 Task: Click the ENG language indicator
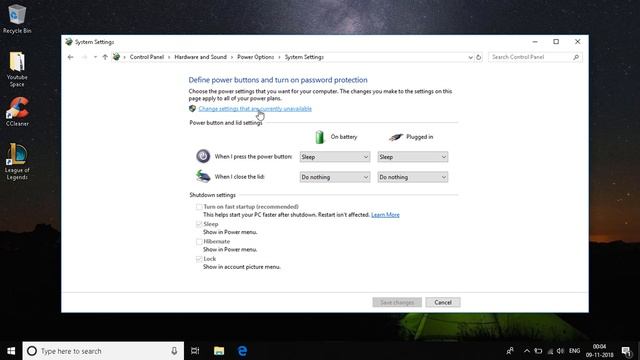[575, 351]
